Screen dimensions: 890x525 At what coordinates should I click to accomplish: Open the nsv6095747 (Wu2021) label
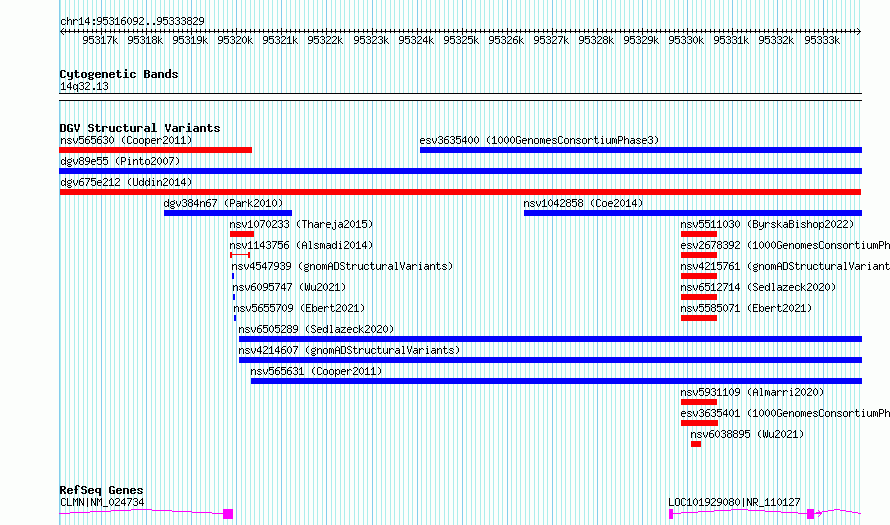289,287
